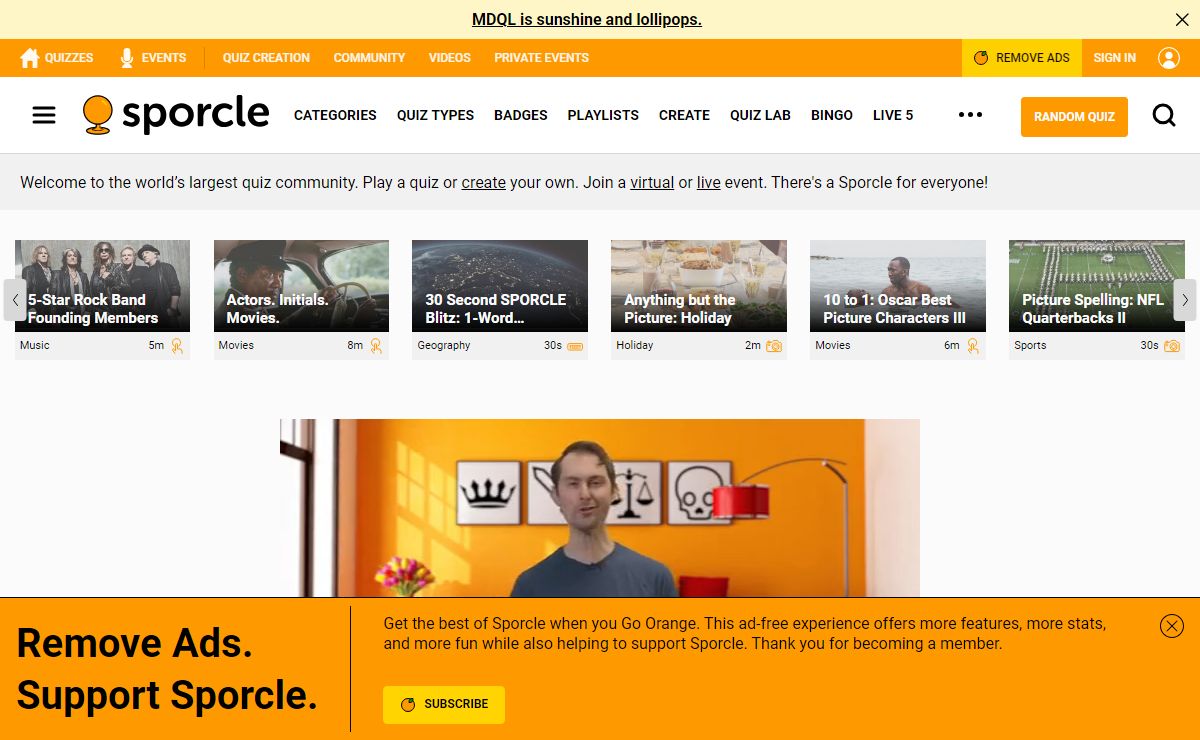Open the search magnifier icon
This screenshot has height=740, width=1200.
pyautogui.click(x=1164, y=116)
